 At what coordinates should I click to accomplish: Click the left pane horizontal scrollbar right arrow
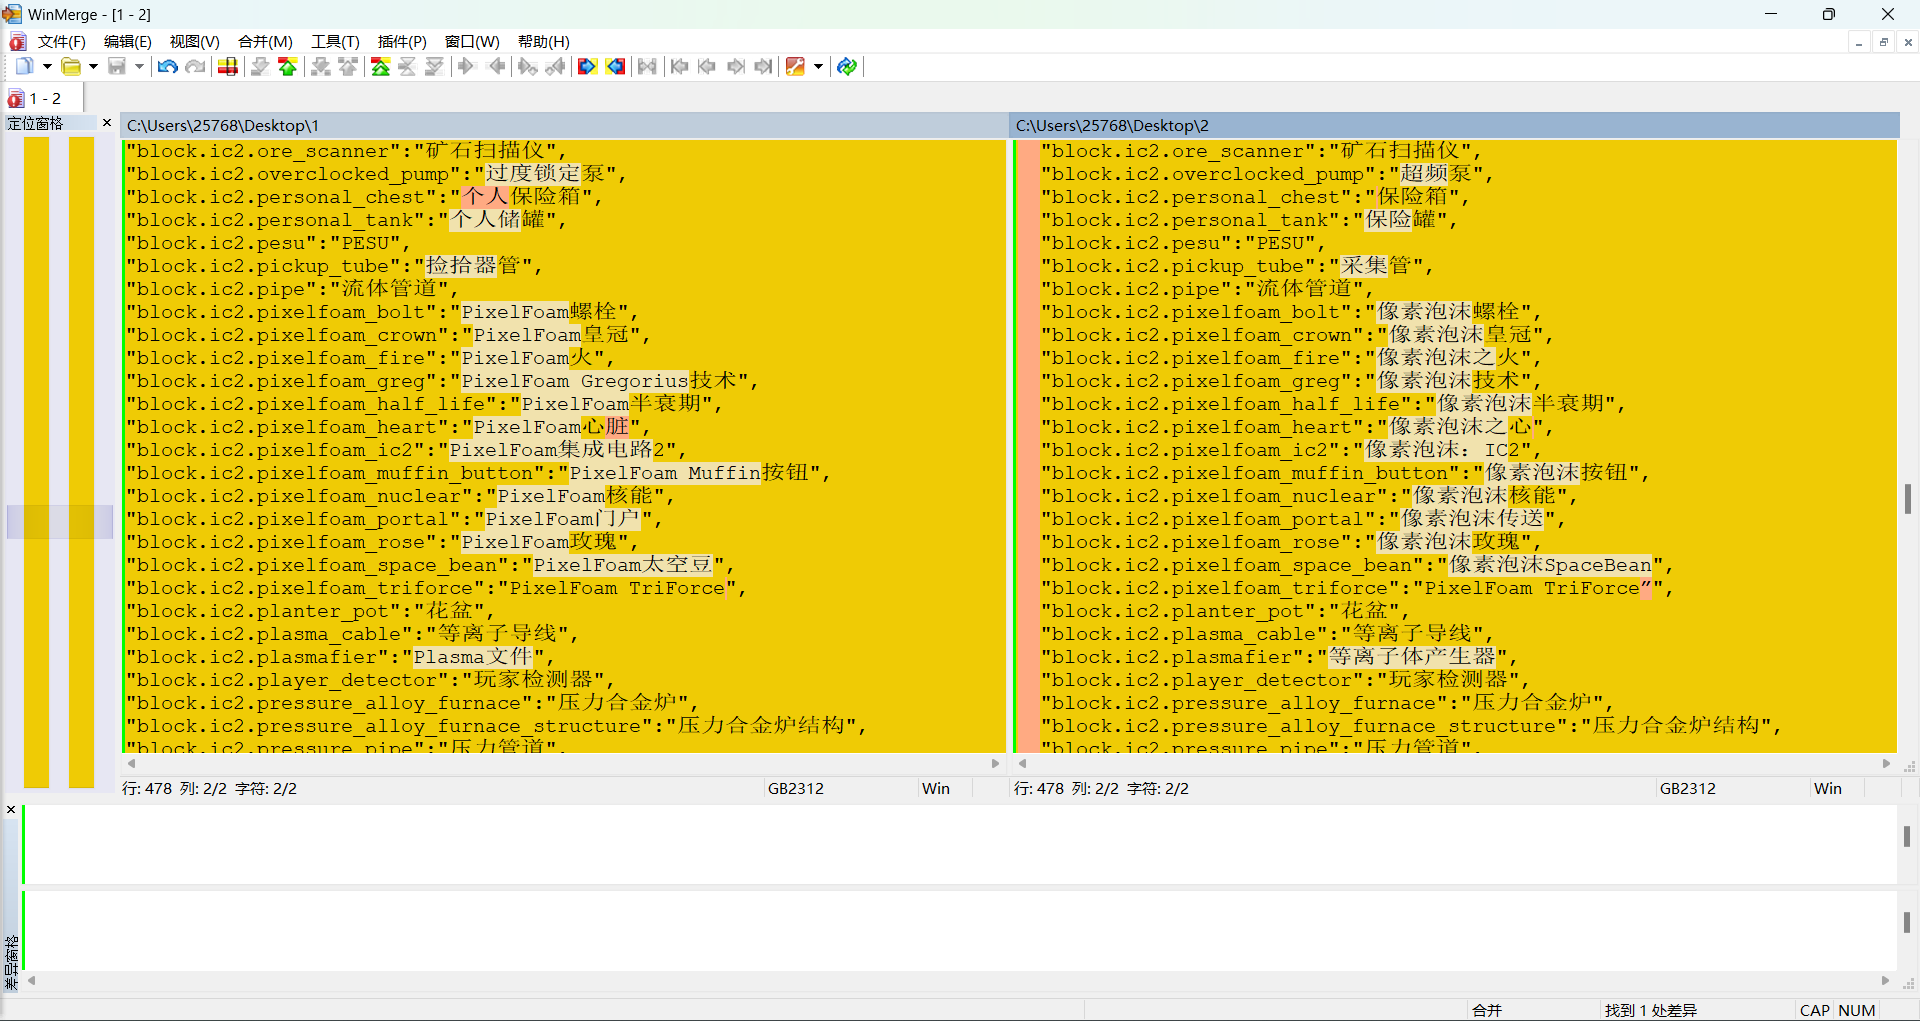click(994, 763)
